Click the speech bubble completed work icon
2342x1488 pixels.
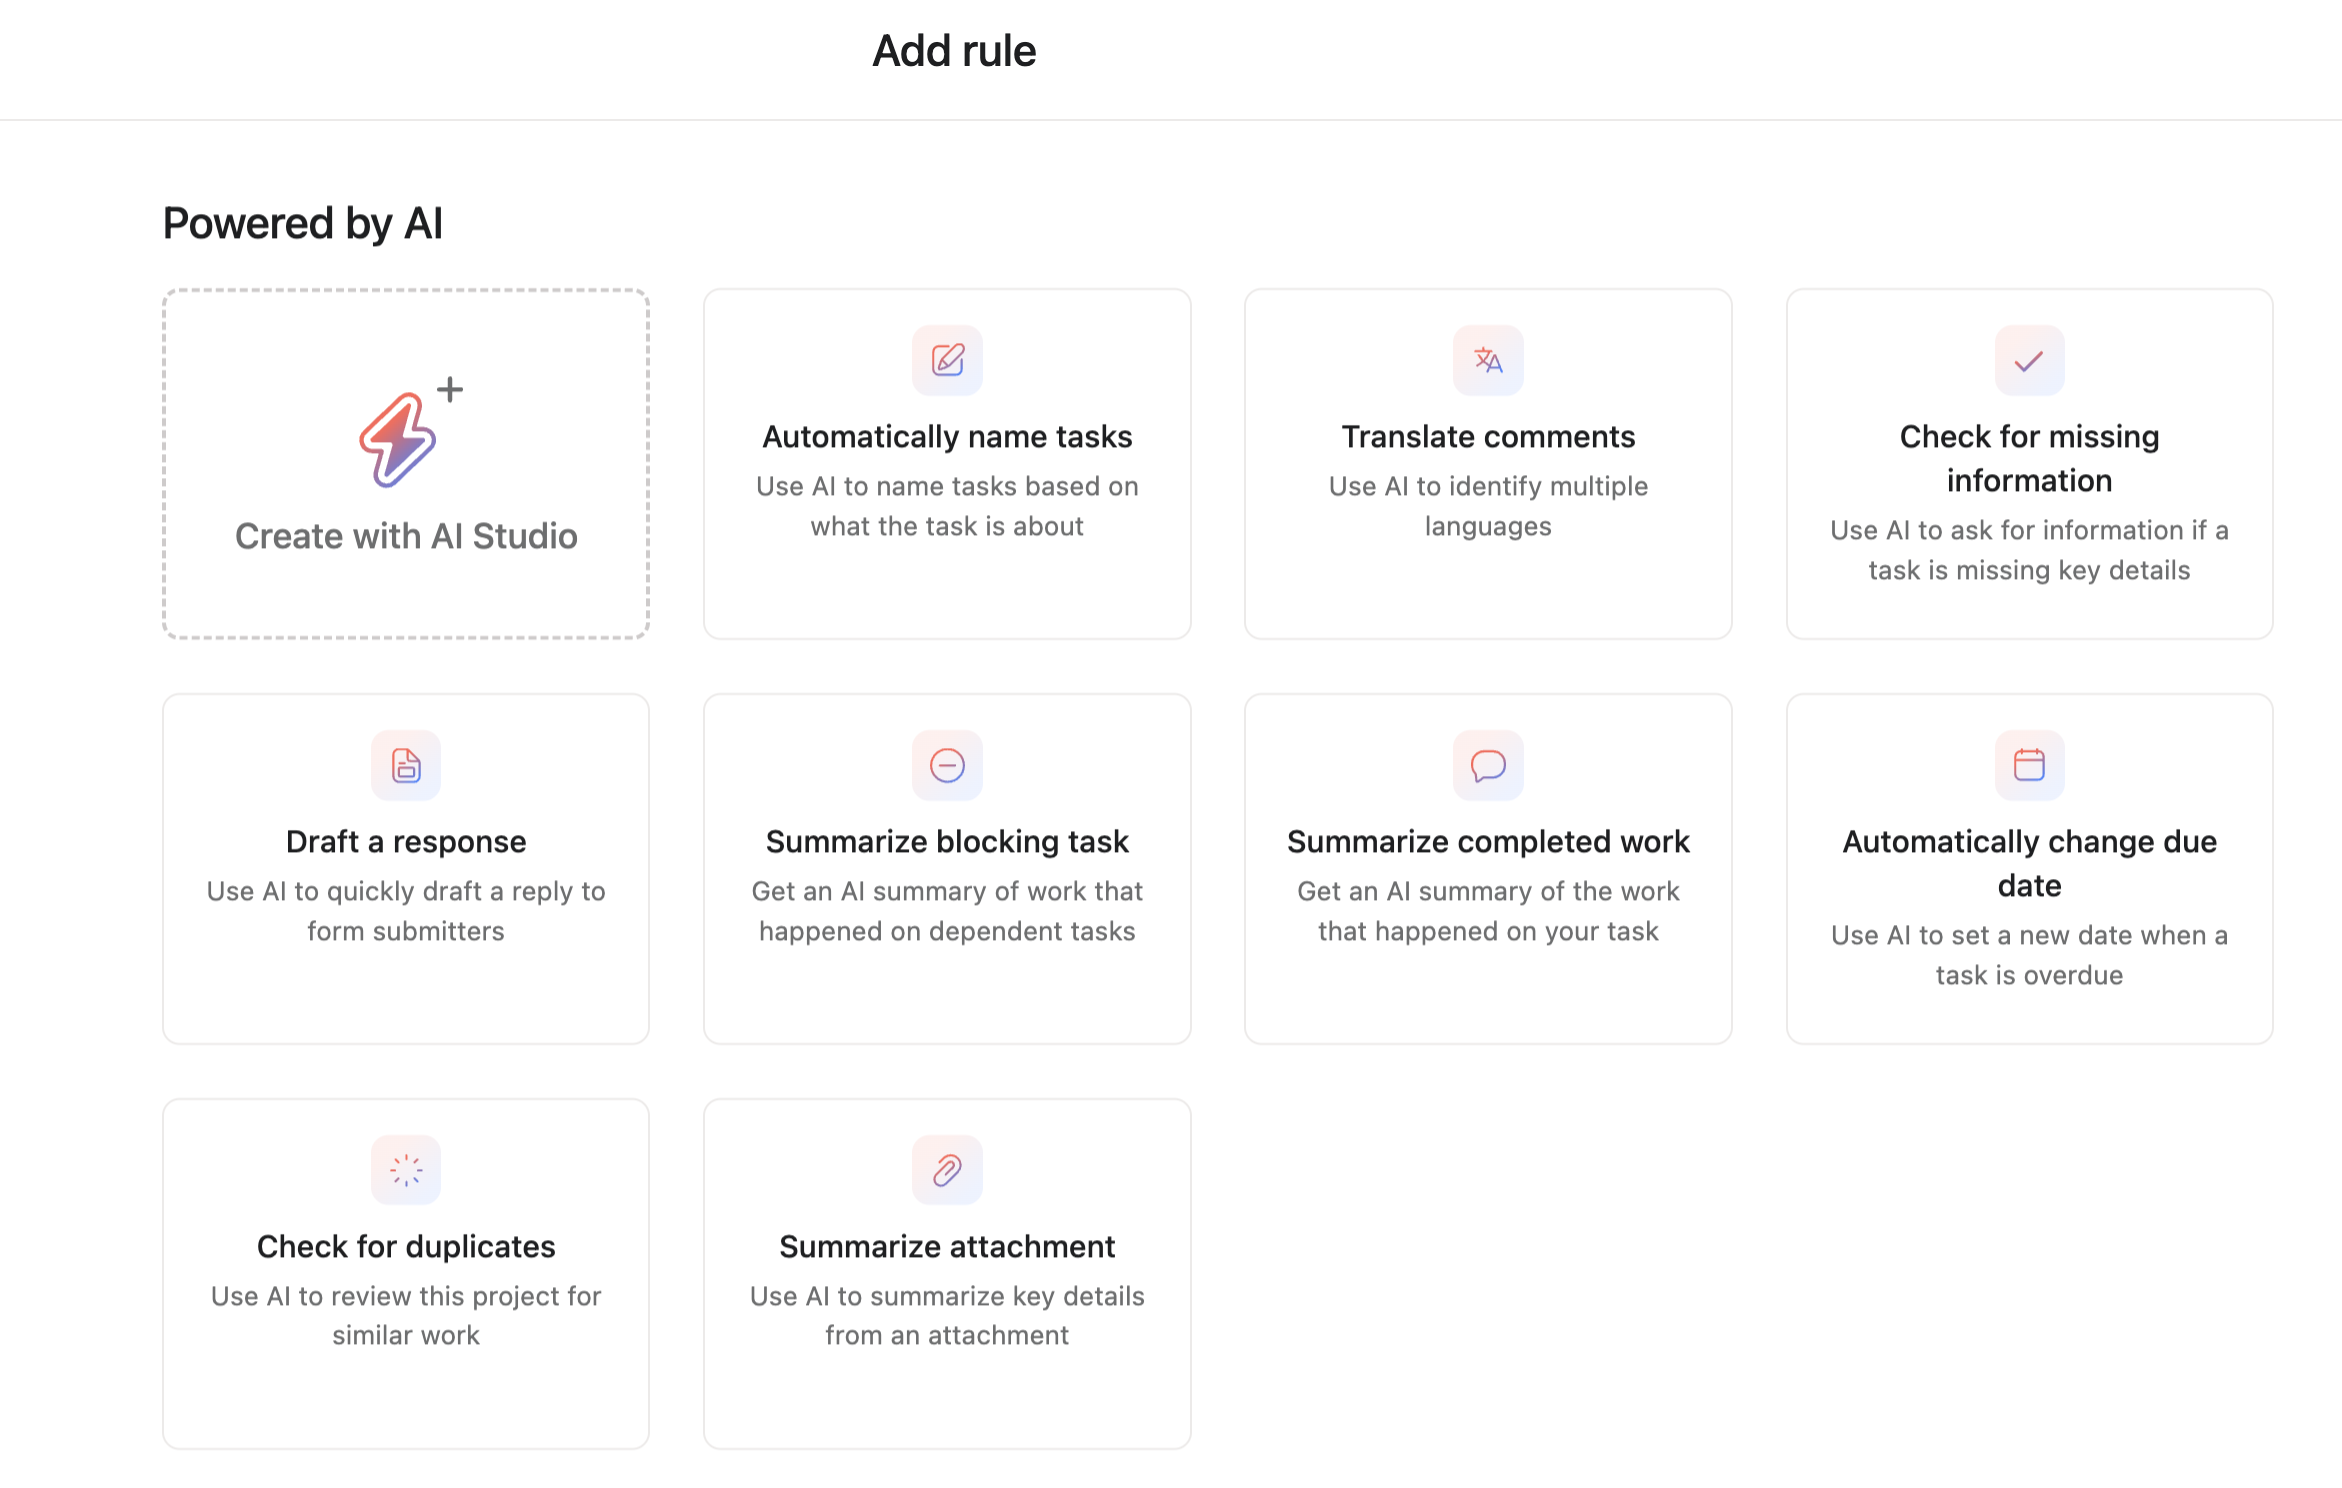pyautogui.click(x=1488, y=765)
